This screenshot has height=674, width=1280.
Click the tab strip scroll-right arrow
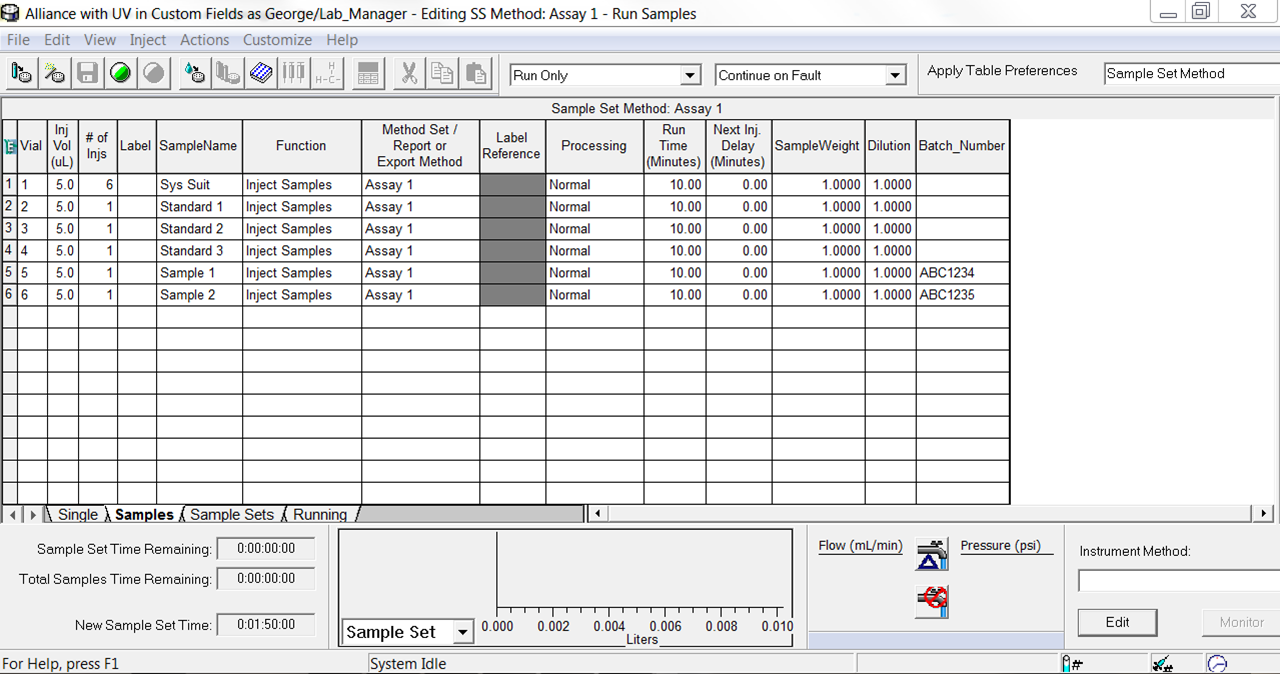pos(33,515)
